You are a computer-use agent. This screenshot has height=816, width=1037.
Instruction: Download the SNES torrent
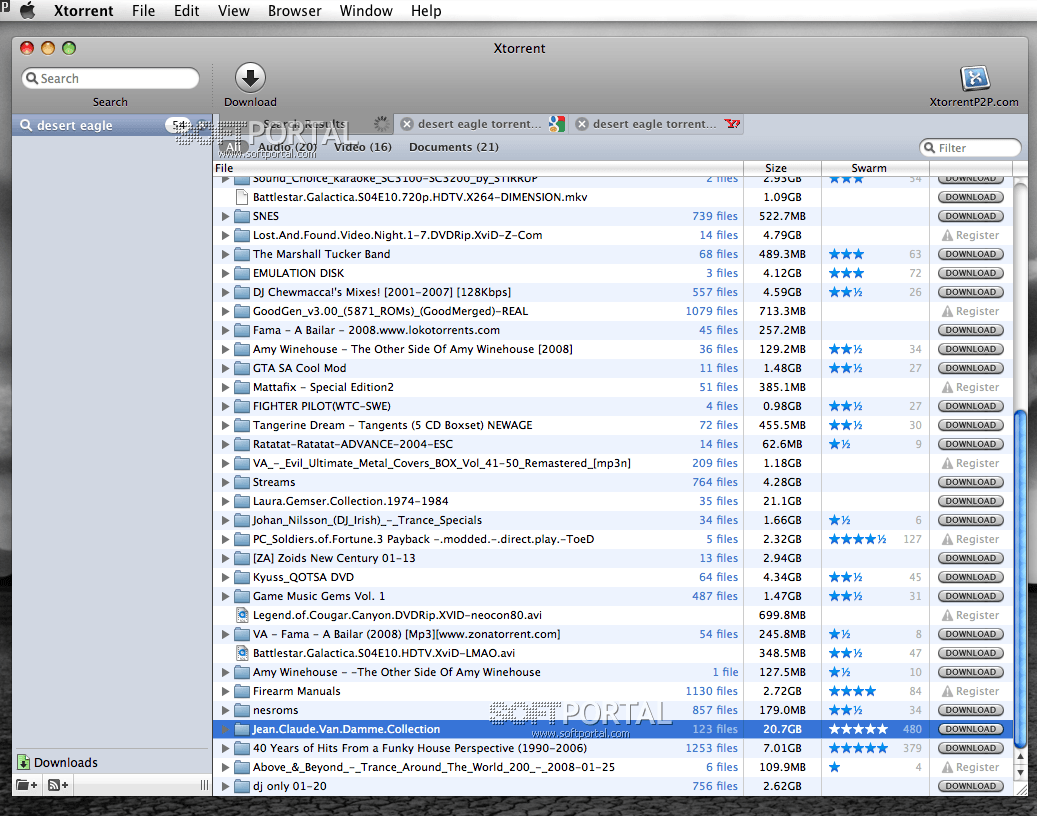(970, 216)
